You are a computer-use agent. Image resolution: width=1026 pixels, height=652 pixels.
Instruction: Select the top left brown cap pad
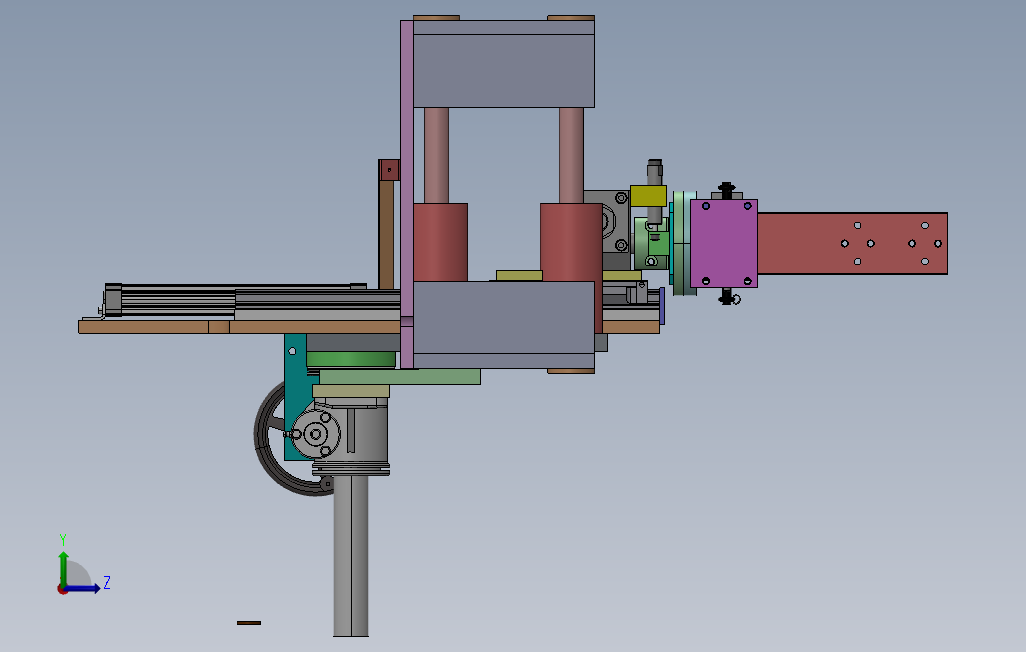[x=436, y=18]
